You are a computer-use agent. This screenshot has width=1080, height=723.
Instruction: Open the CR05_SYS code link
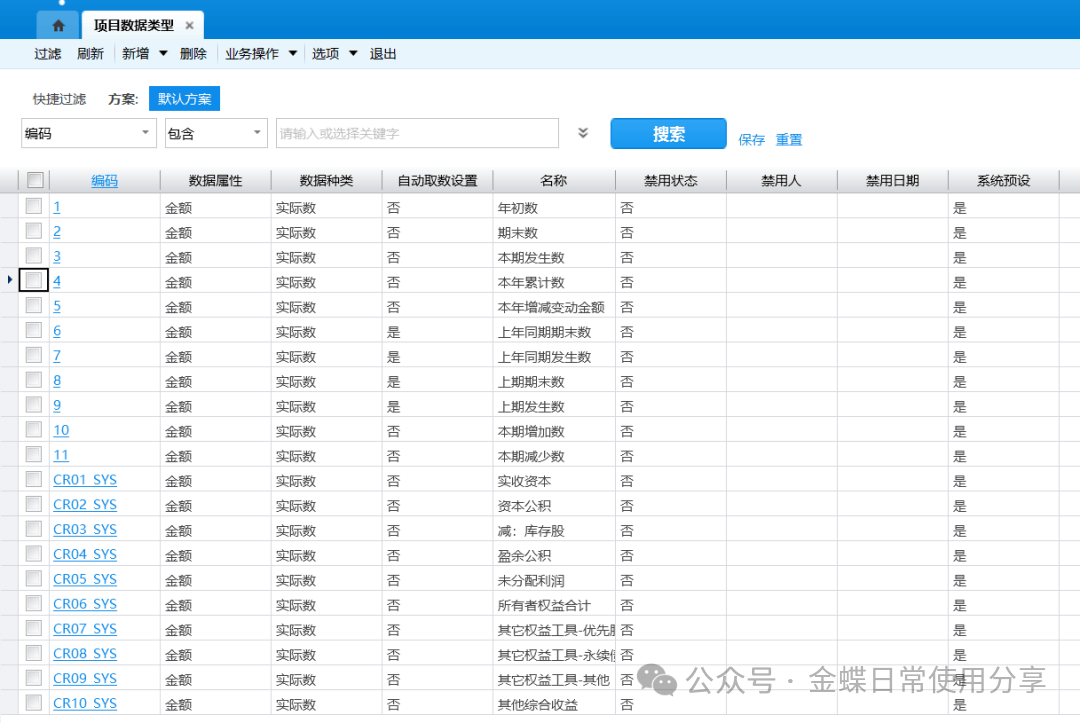point(85,579)
